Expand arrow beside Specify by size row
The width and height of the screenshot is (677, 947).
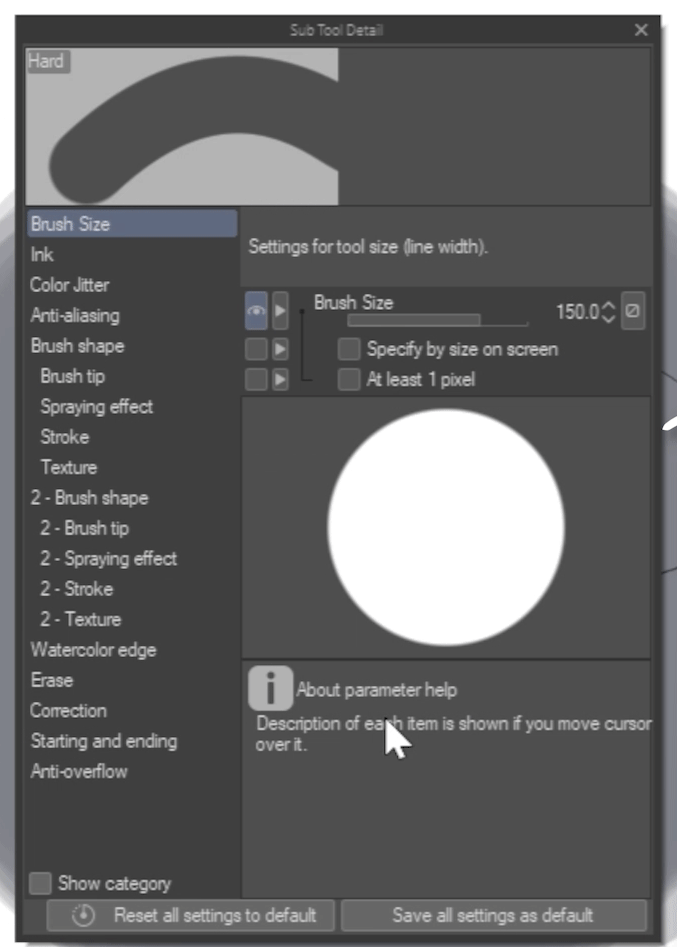tap(280, 349)
